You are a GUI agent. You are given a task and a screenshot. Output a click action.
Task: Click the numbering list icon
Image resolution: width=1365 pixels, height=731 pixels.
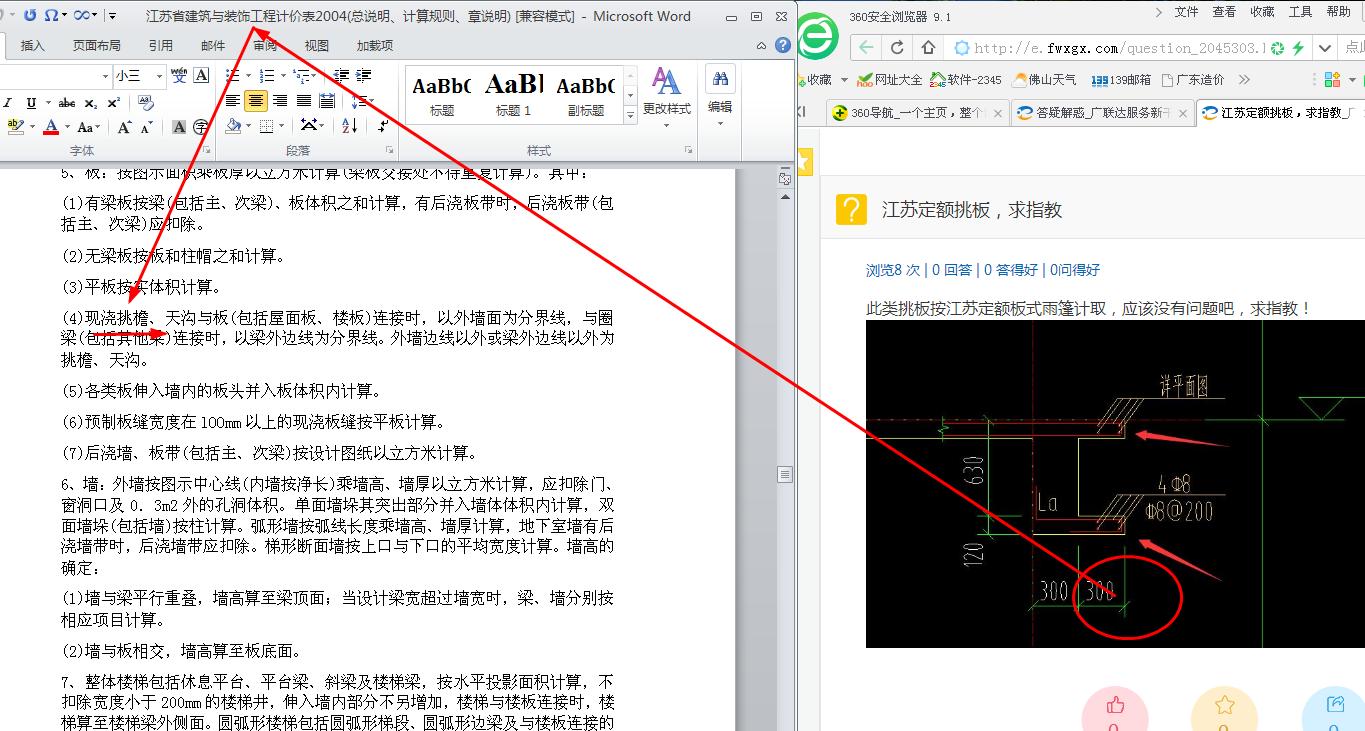[x=267, y=75]
